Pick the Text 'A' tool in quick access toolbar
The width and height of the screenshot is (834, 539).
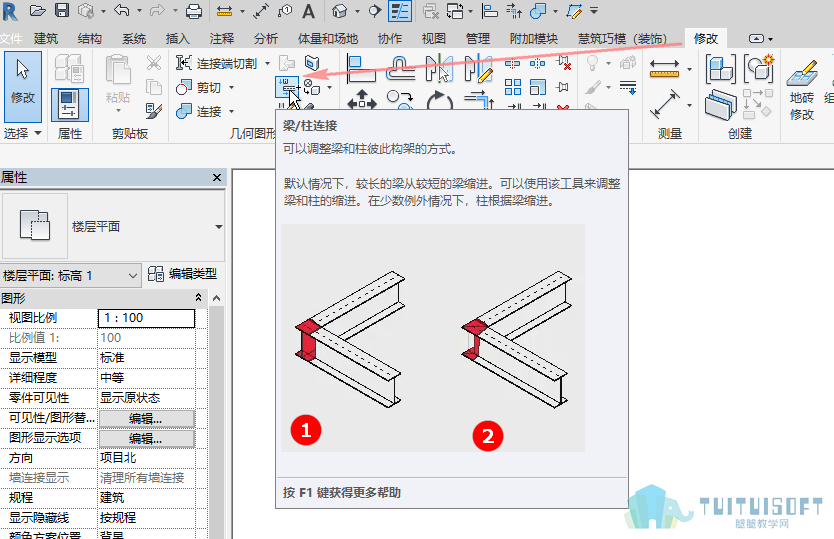point(308,11)
